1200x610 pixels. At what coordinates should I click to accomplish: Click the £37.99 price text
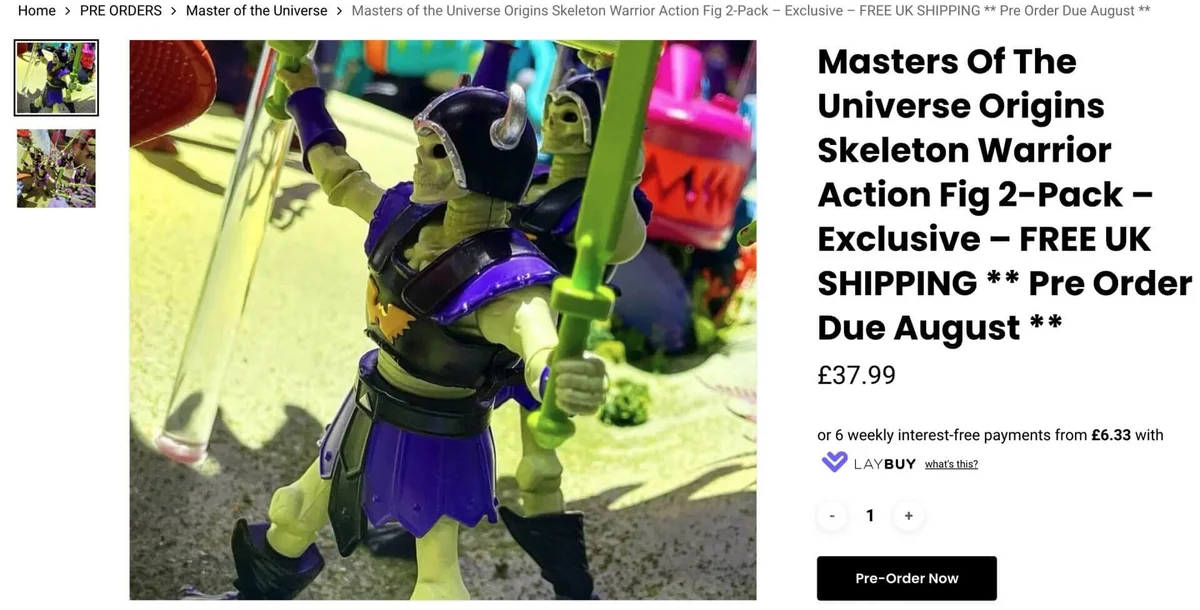click(x=856, y=375)
